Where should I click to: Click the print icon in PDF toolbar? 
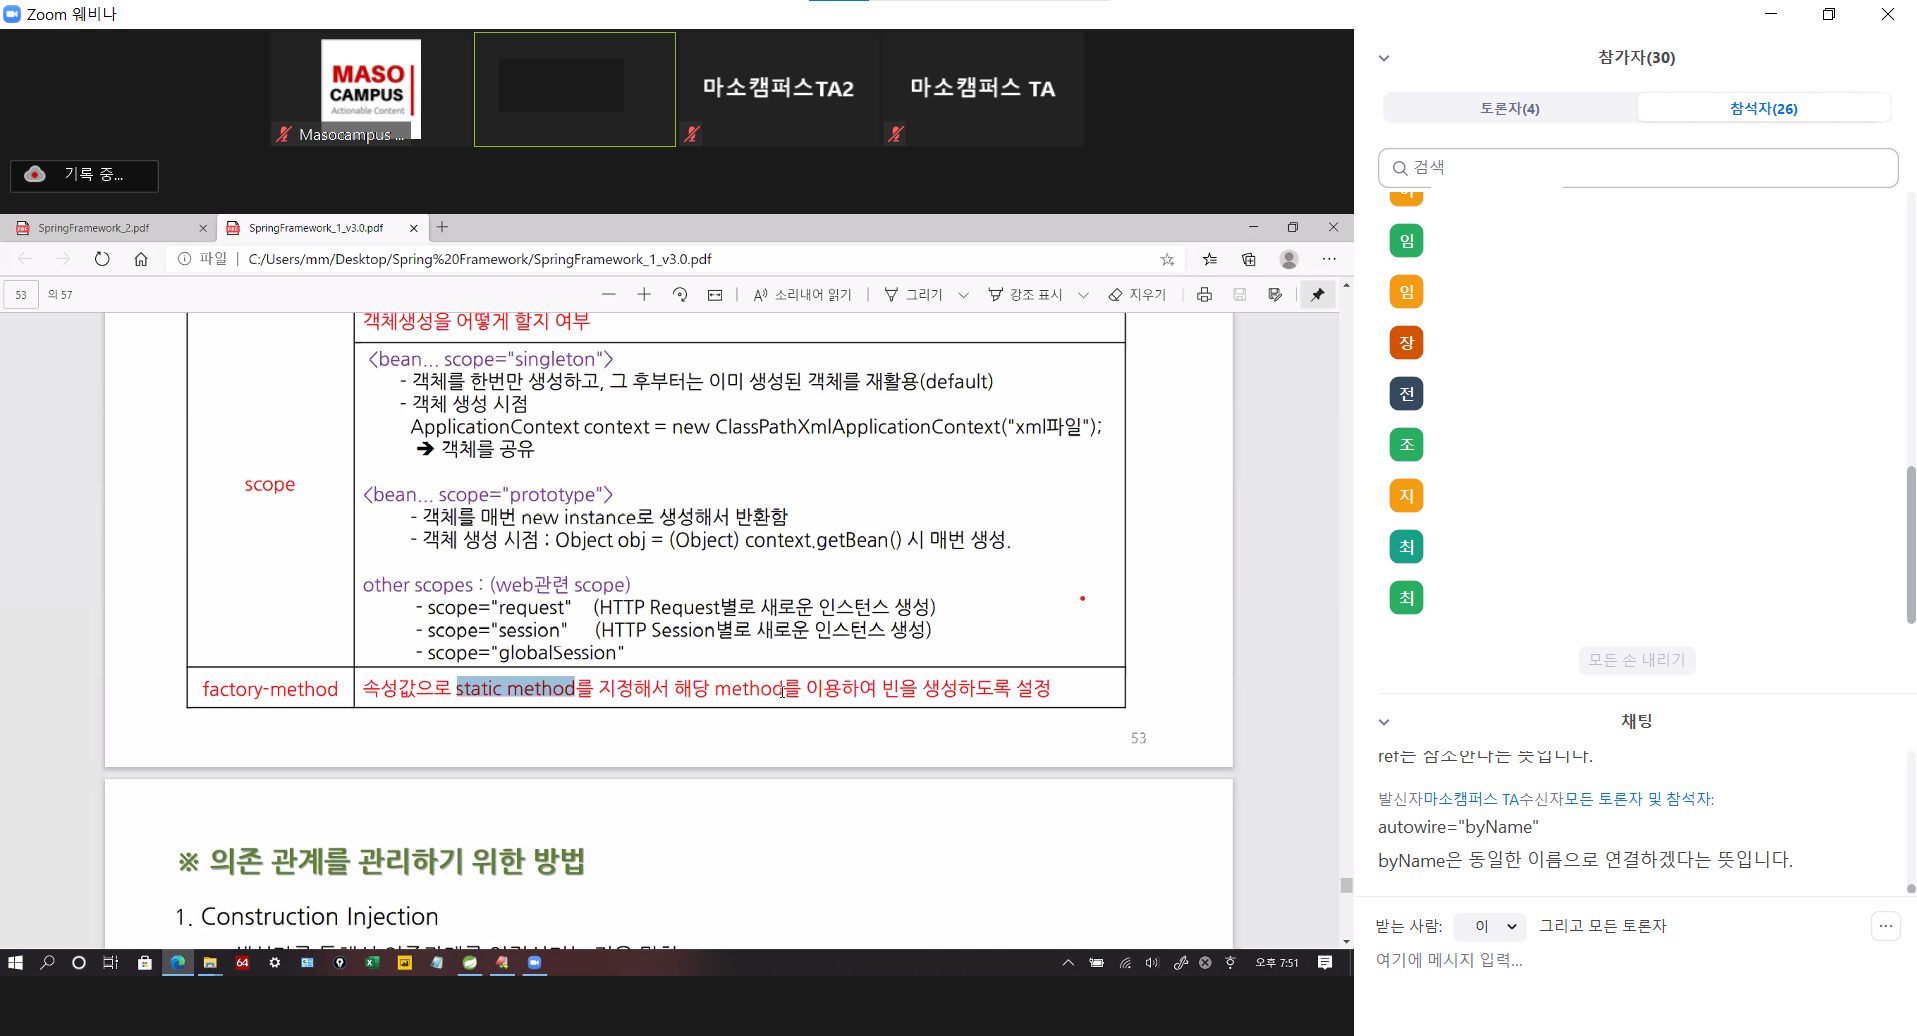click(x=1204, y=295)
